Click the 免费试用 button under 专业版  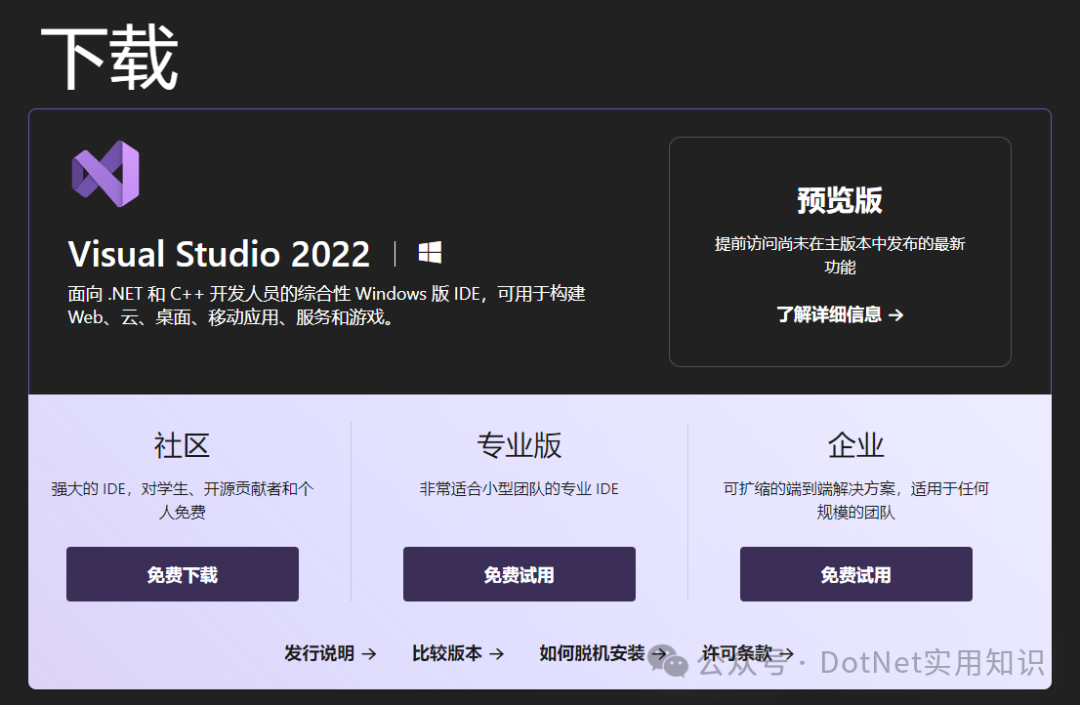(519, 574)
